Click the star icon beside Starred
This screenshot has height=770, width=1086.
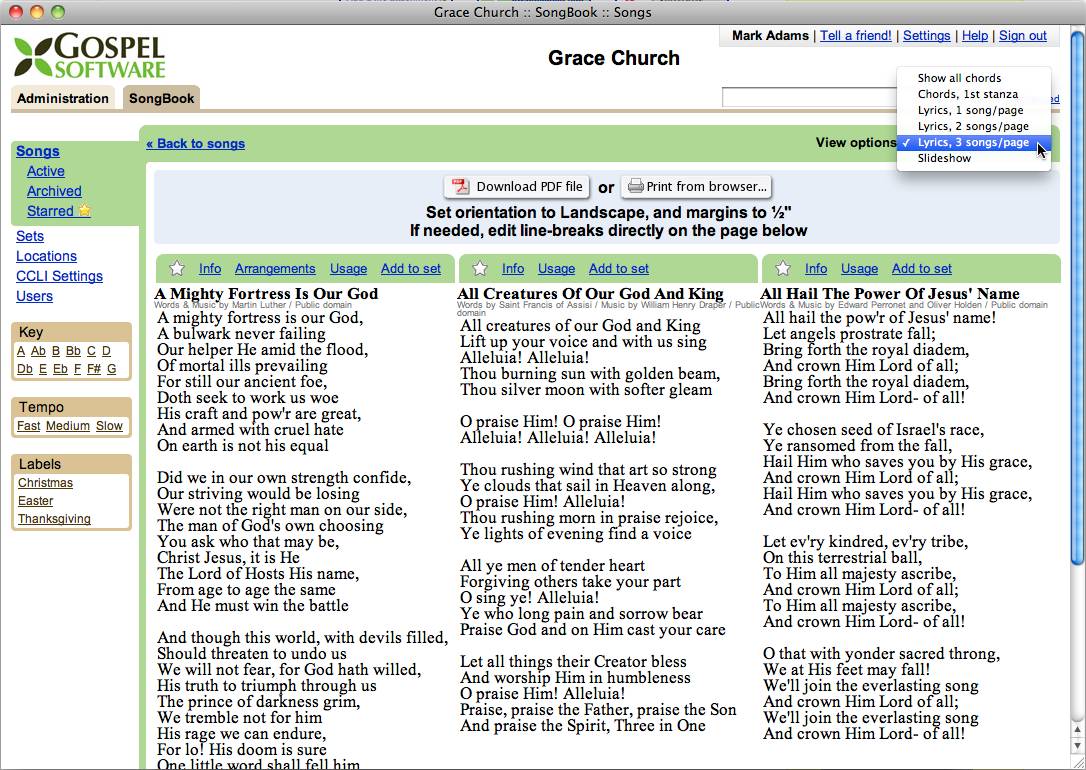coord(84,210)
